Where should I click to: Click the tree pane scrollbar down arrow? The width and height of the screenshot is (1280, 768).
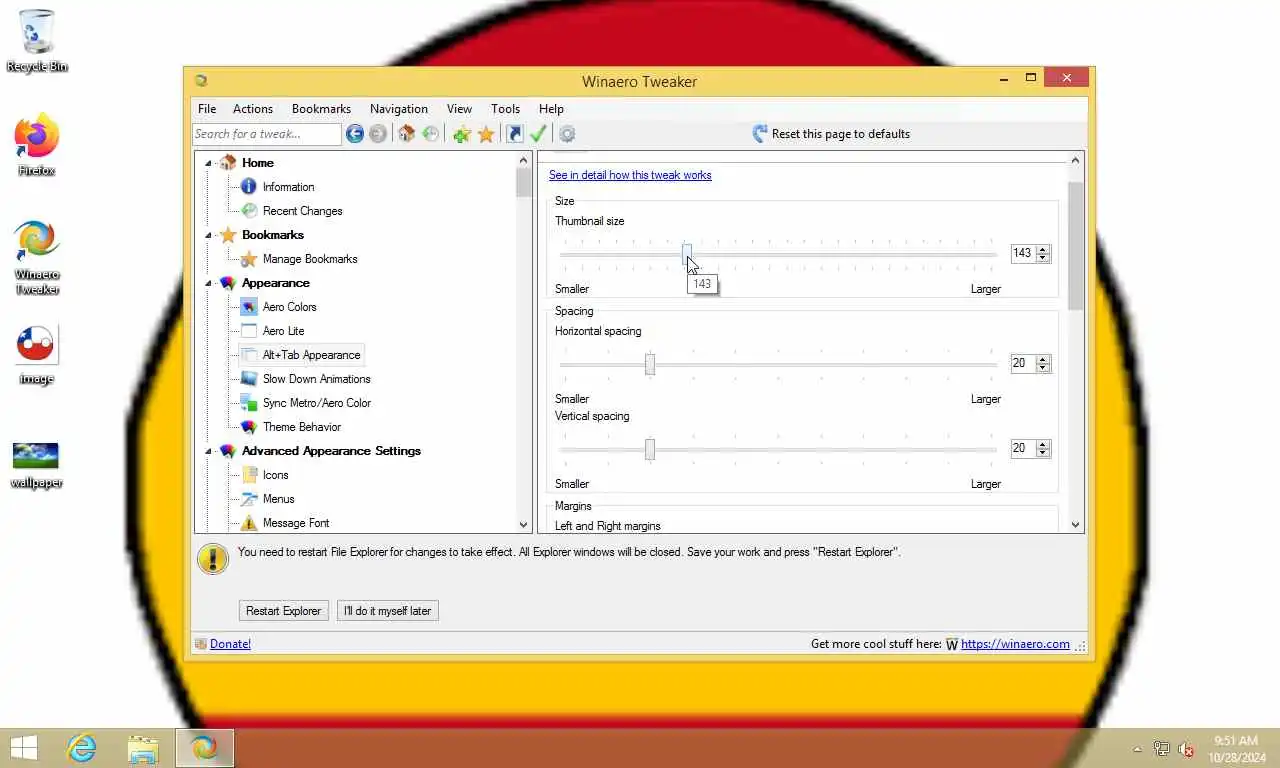(x=523, y=524)
